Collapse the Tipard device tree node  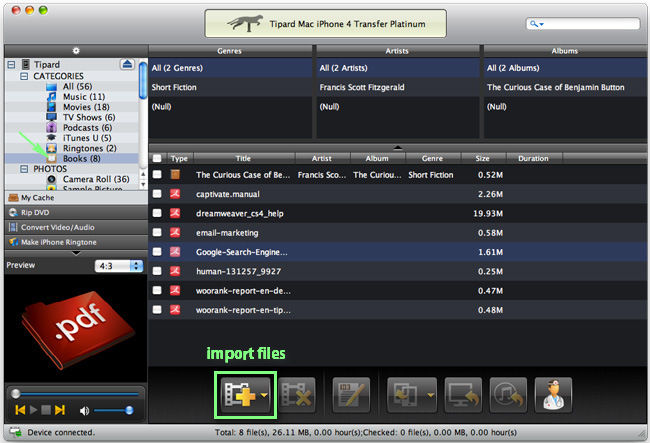pyautogui.click(x=12, y=65)
